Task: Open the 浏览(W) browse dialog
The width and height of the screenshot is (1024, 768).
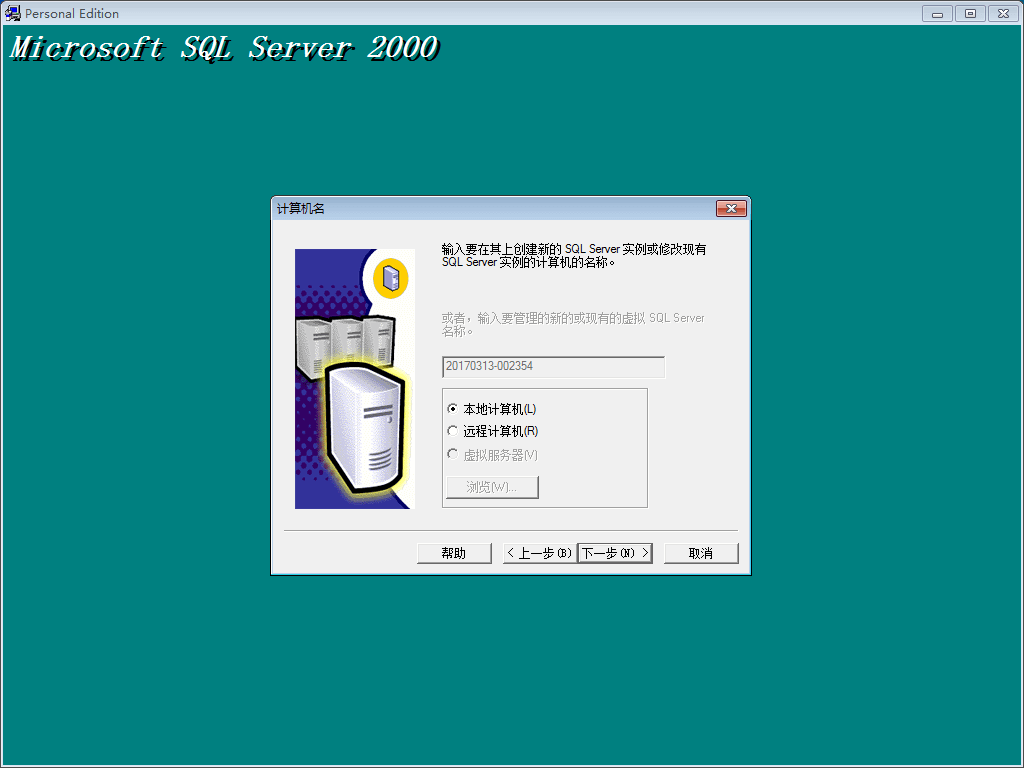Action: click(x=491, y=487)
